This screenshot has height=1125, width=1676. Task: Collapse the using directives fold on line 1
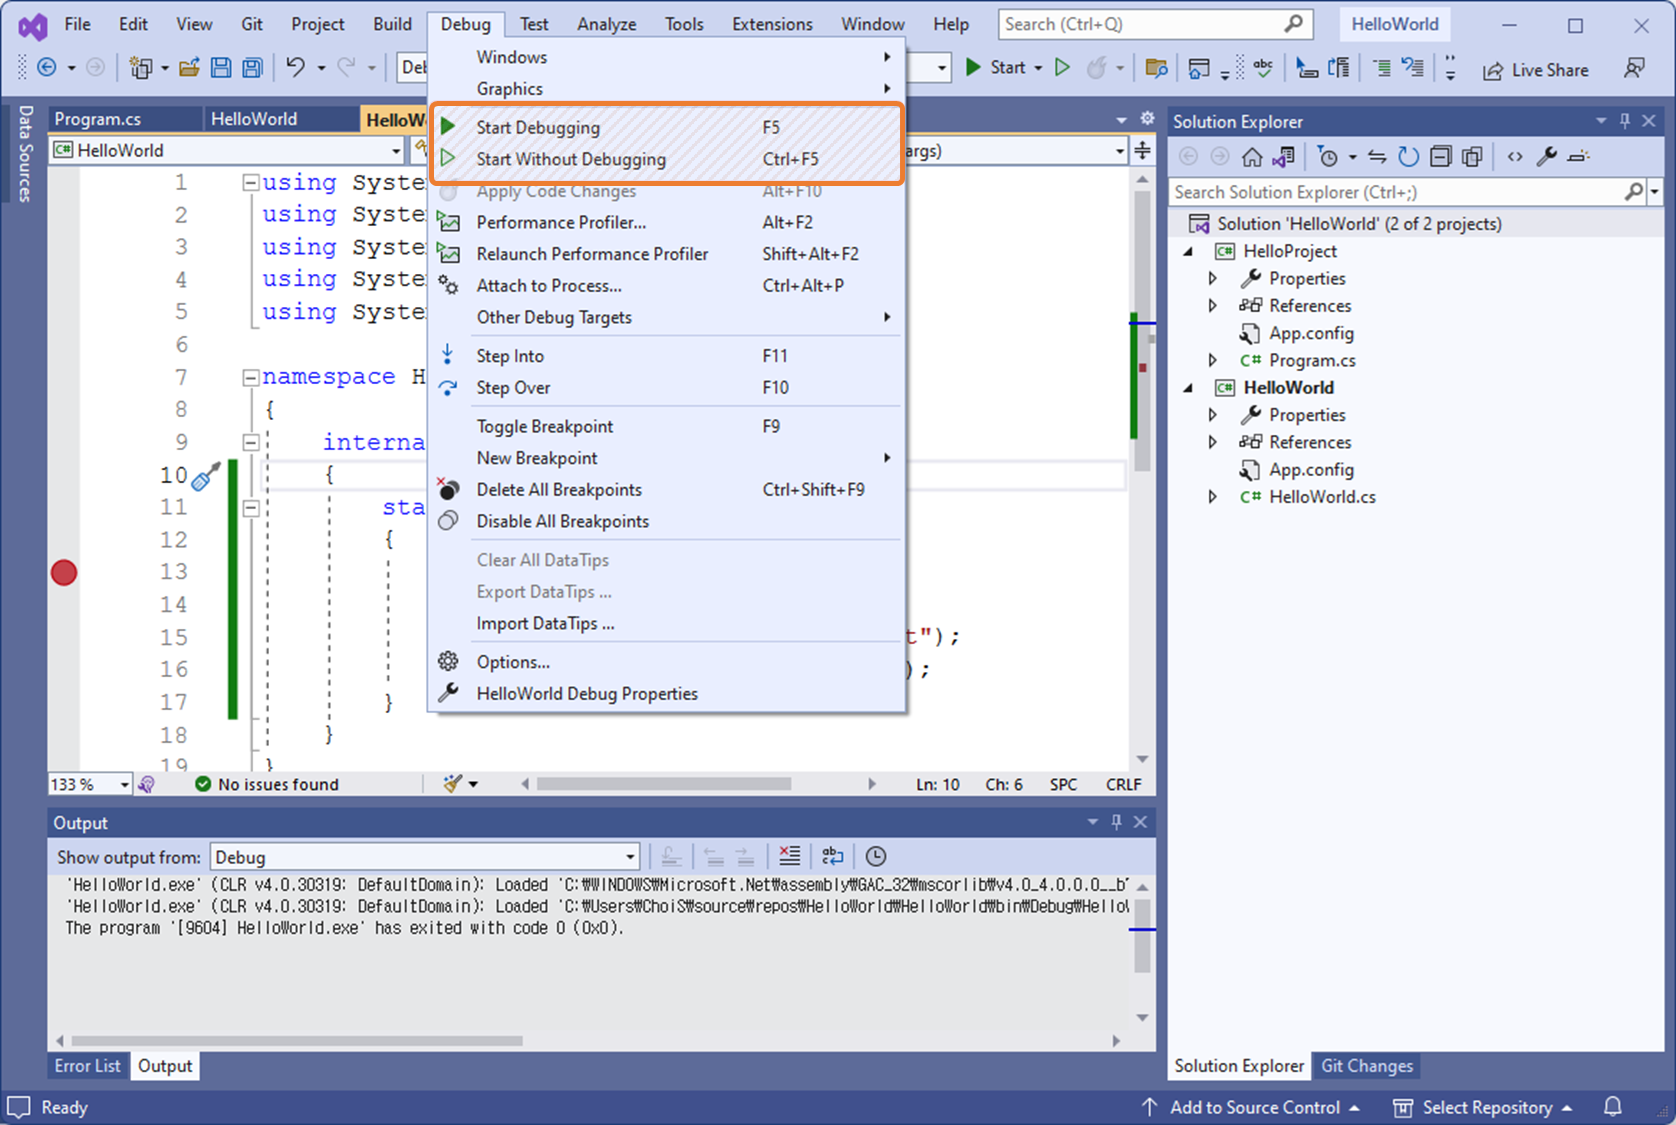[251, 183]
